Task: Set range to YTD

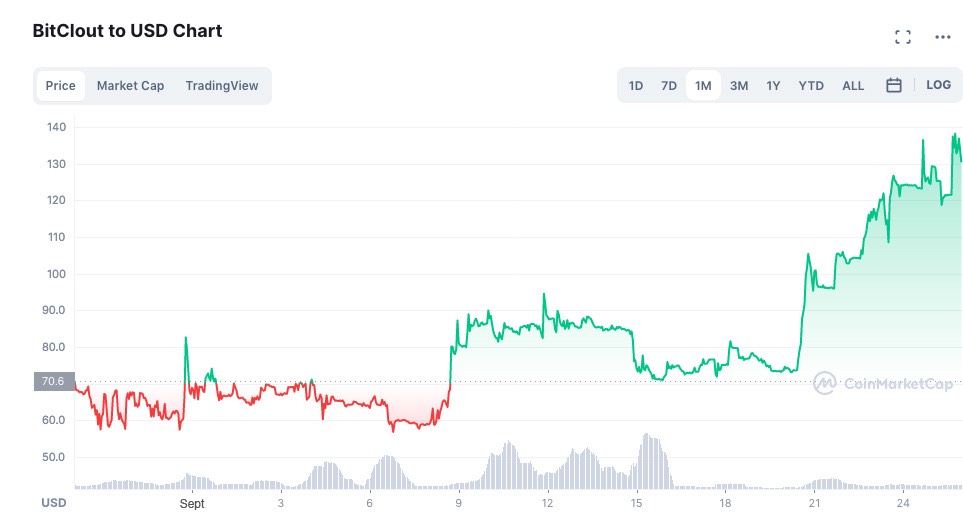Action: point(811,86)
